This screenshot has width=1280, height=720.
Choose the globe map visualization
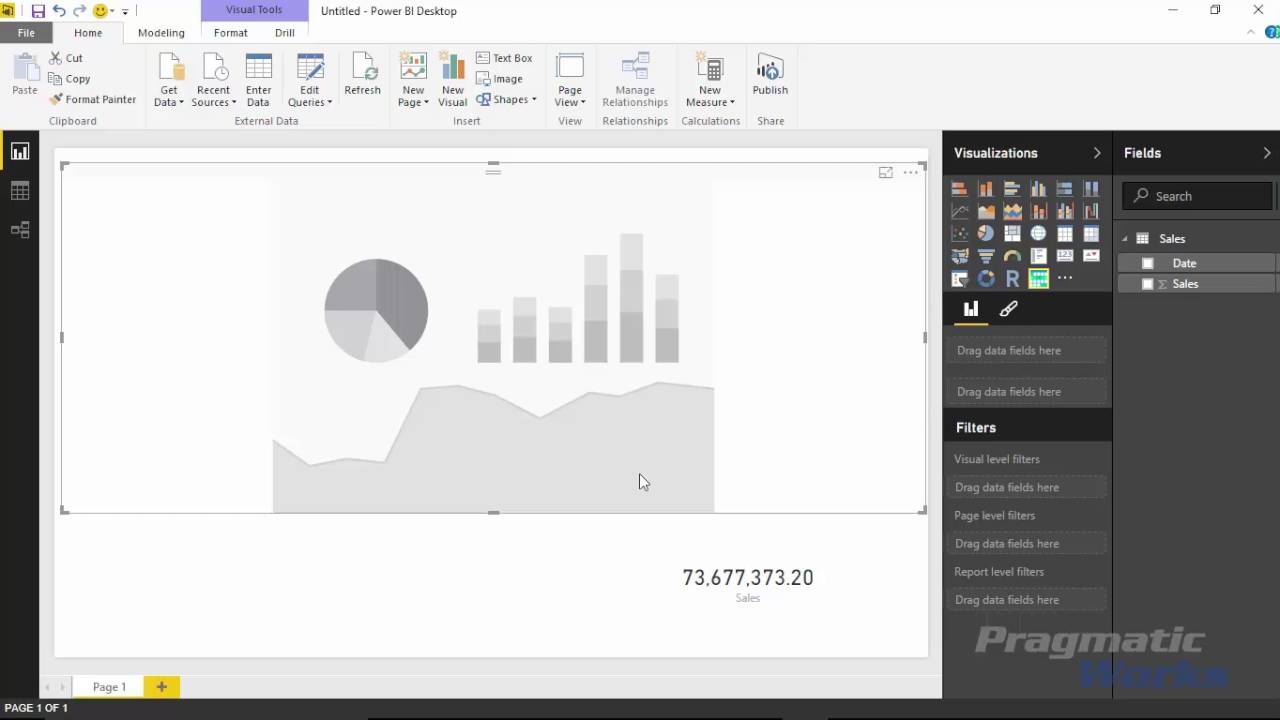(1039, 233)
